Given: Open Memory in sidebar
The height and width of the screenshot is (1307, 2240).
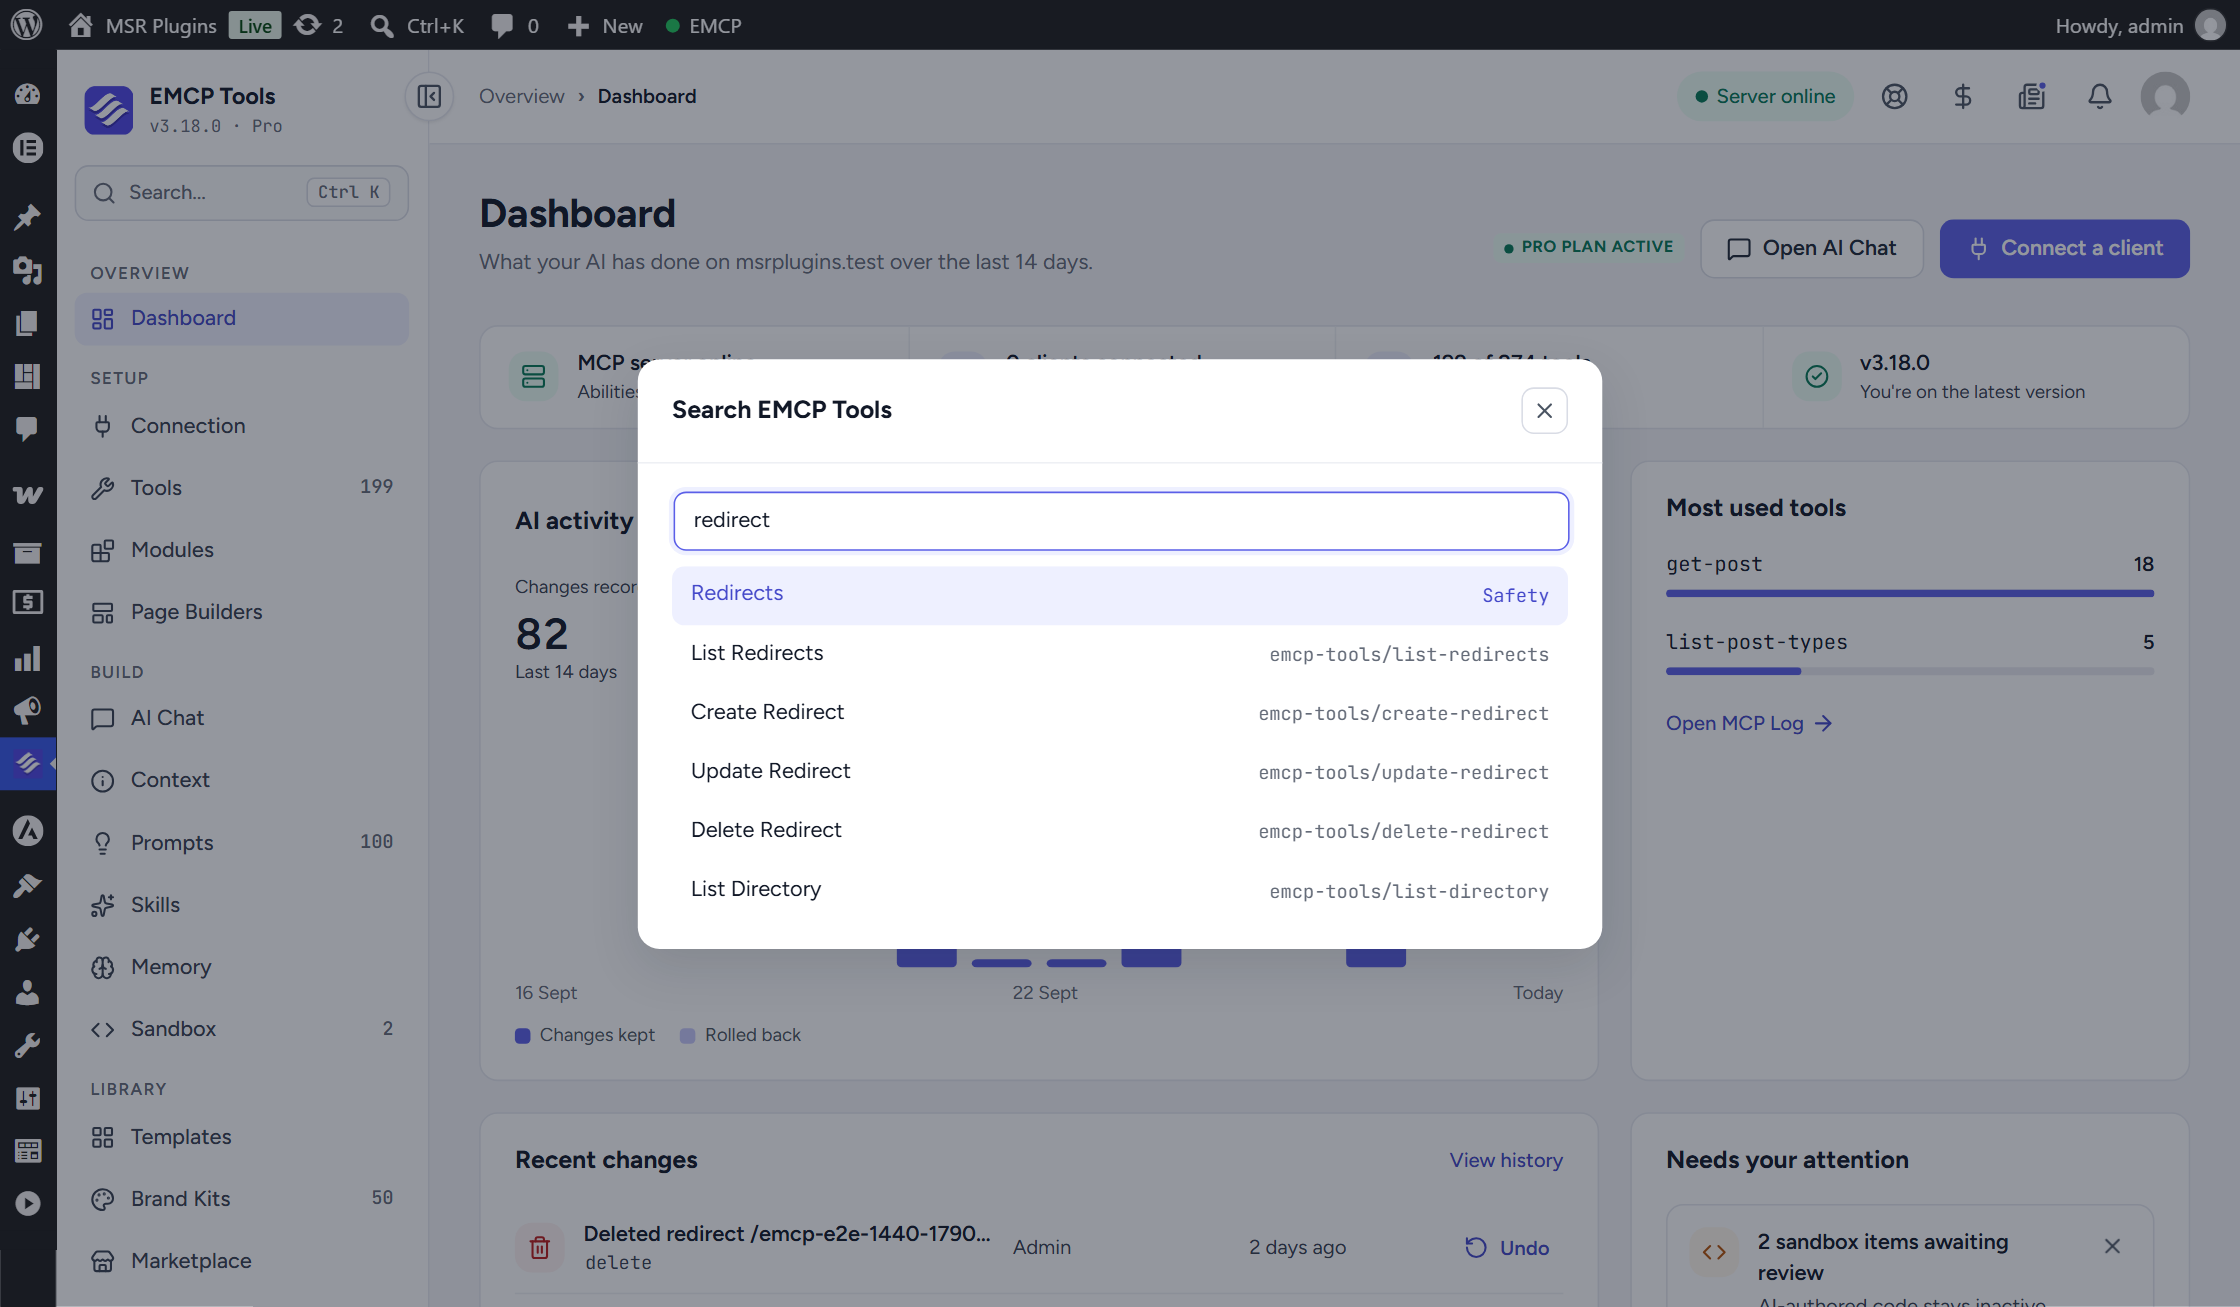Looking at the screenshot, I should click(x=242, y=967).
